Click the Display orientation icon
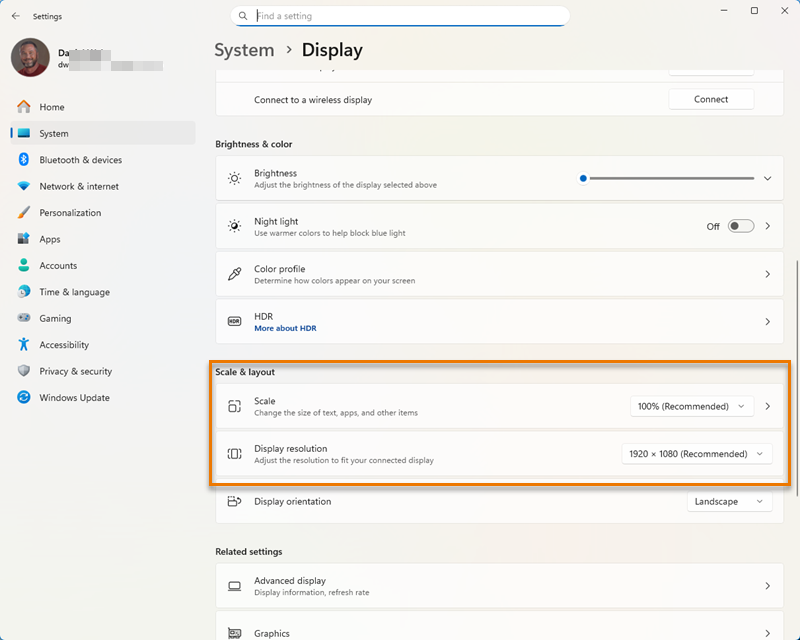The image size is (800, 640). [235, 501]
